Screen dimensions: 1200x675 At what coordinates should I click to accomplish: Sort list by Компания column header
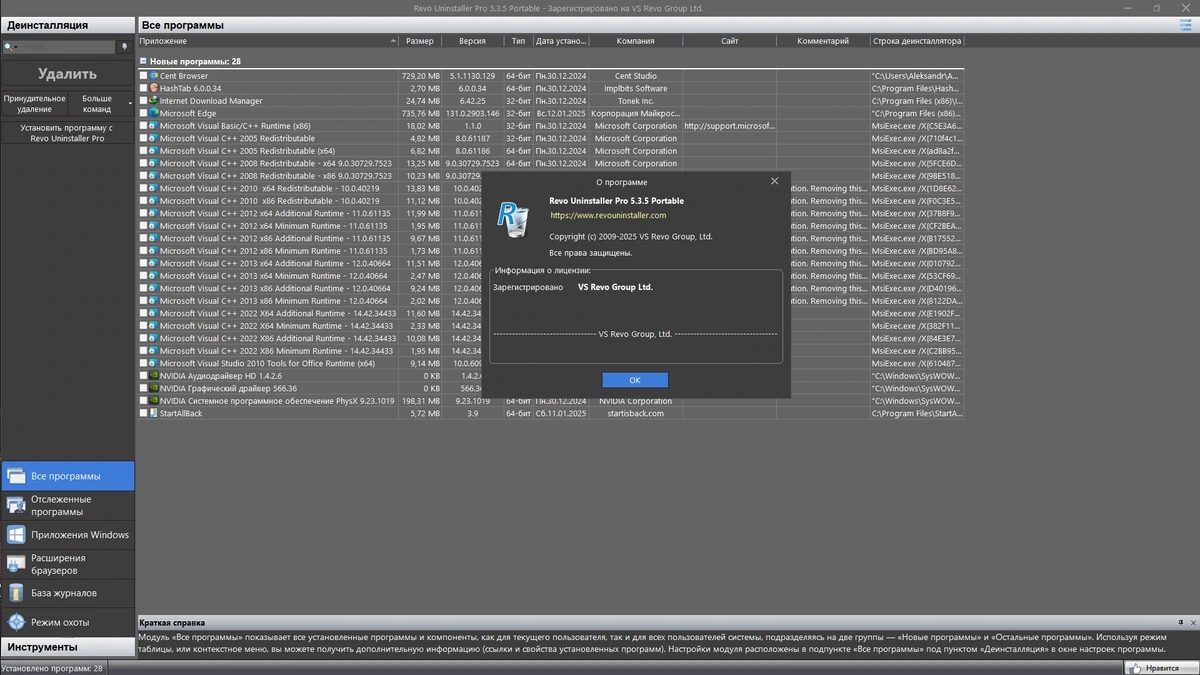pos(635,41)
